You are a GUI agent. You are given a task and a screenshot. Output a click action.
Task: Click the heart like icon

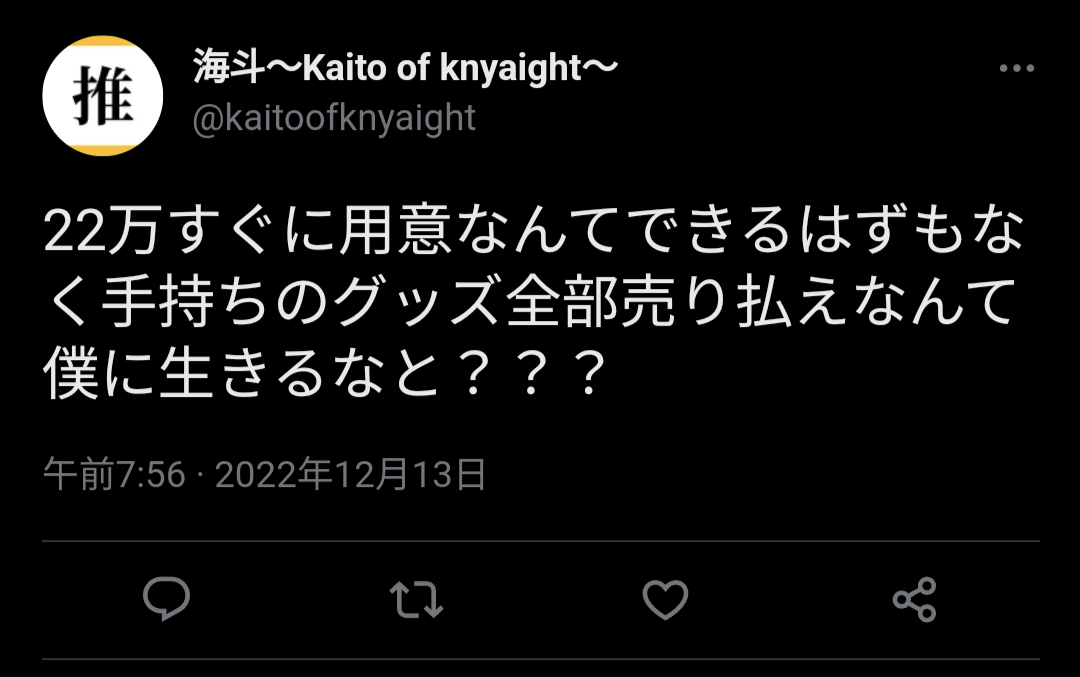point(665,599)
